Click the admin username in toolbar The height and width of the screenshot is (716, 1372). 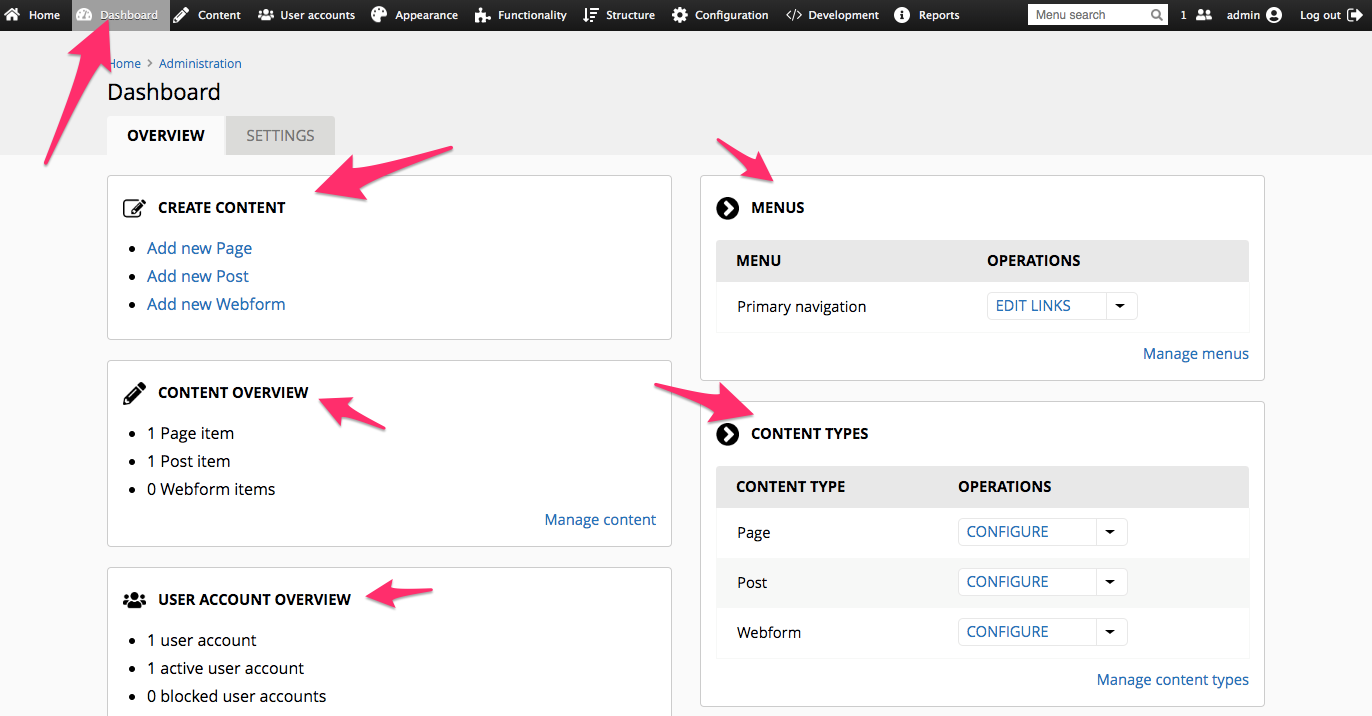pos(1243,15)
